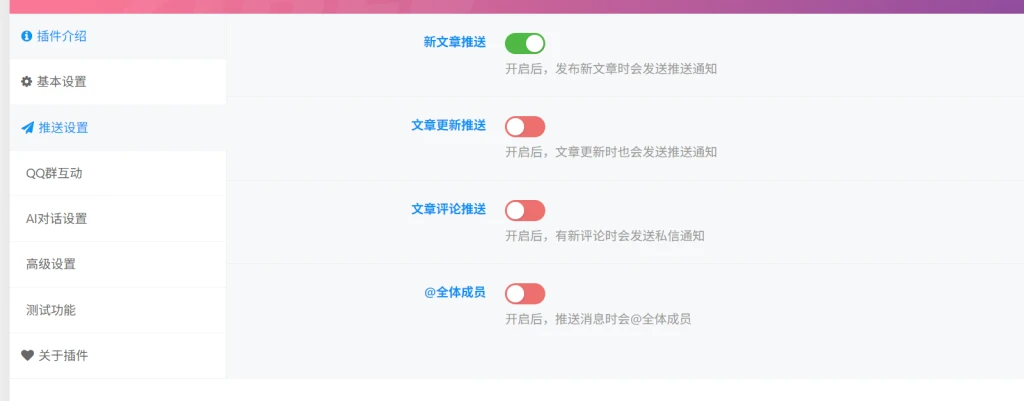This screenshot has height=401, width=1024.
Task: Open the 插件介绍 tab
Action: click(x=118, y=37)
